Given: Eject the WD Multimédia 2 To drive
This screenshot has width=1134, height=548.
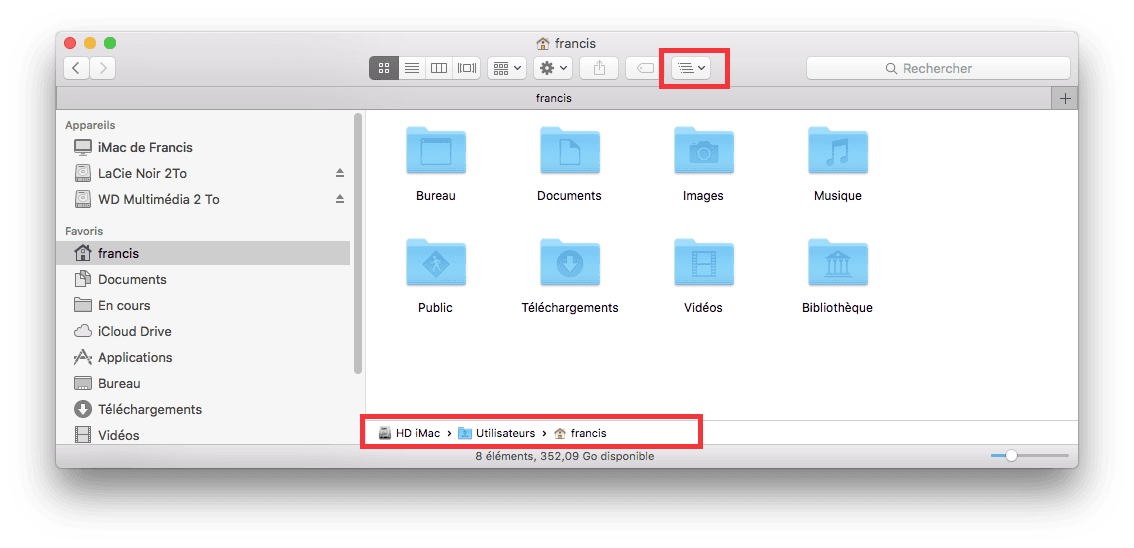Looking at the screenshot, I should (x=340, y=200).
